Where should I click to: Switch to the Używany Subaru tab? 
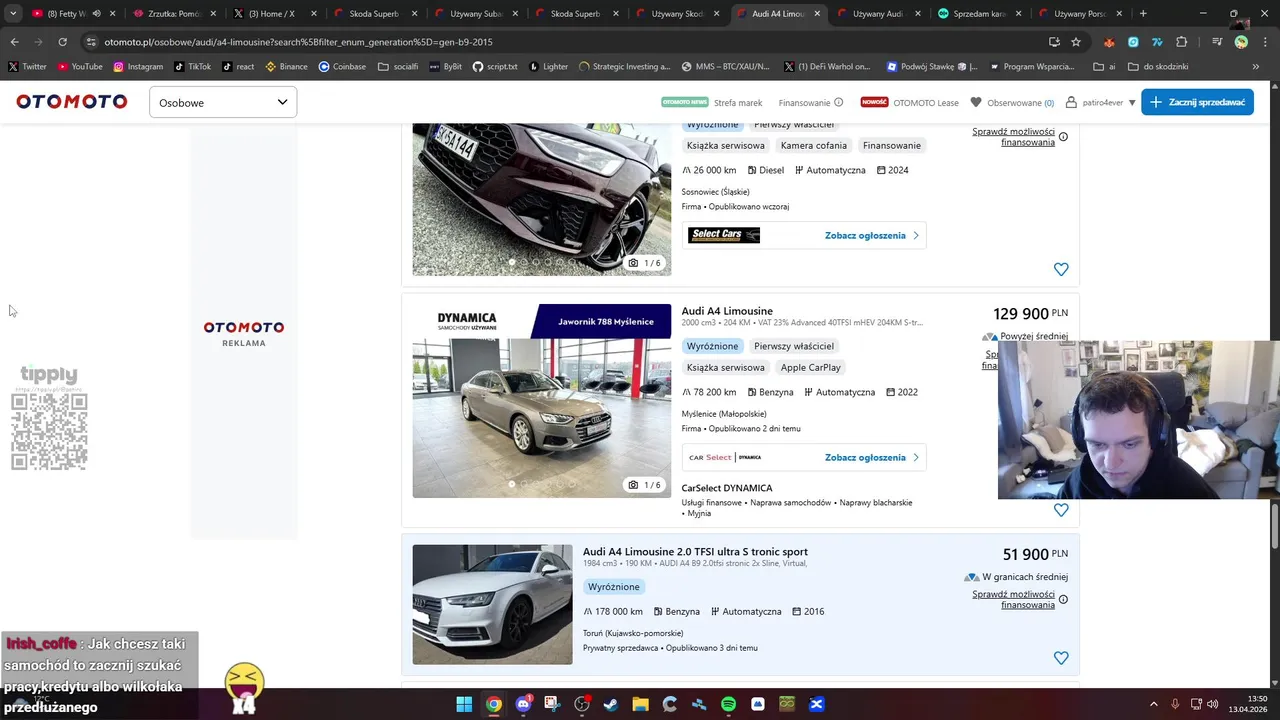pos(476,14)
